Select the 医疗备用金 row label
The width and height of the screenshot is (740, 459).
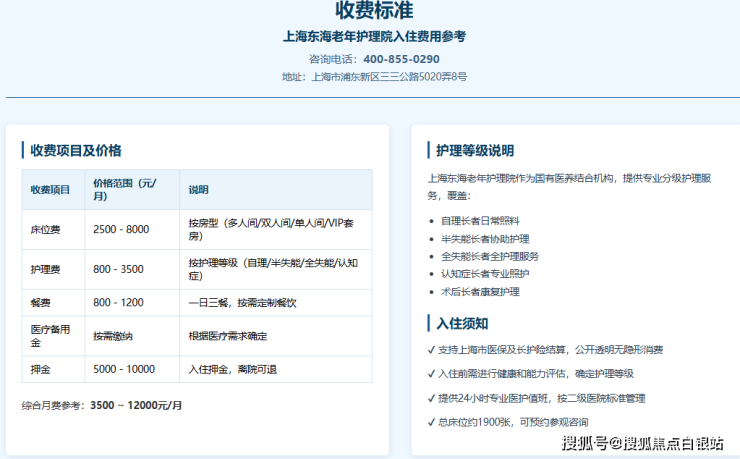[x=50, y=336]
